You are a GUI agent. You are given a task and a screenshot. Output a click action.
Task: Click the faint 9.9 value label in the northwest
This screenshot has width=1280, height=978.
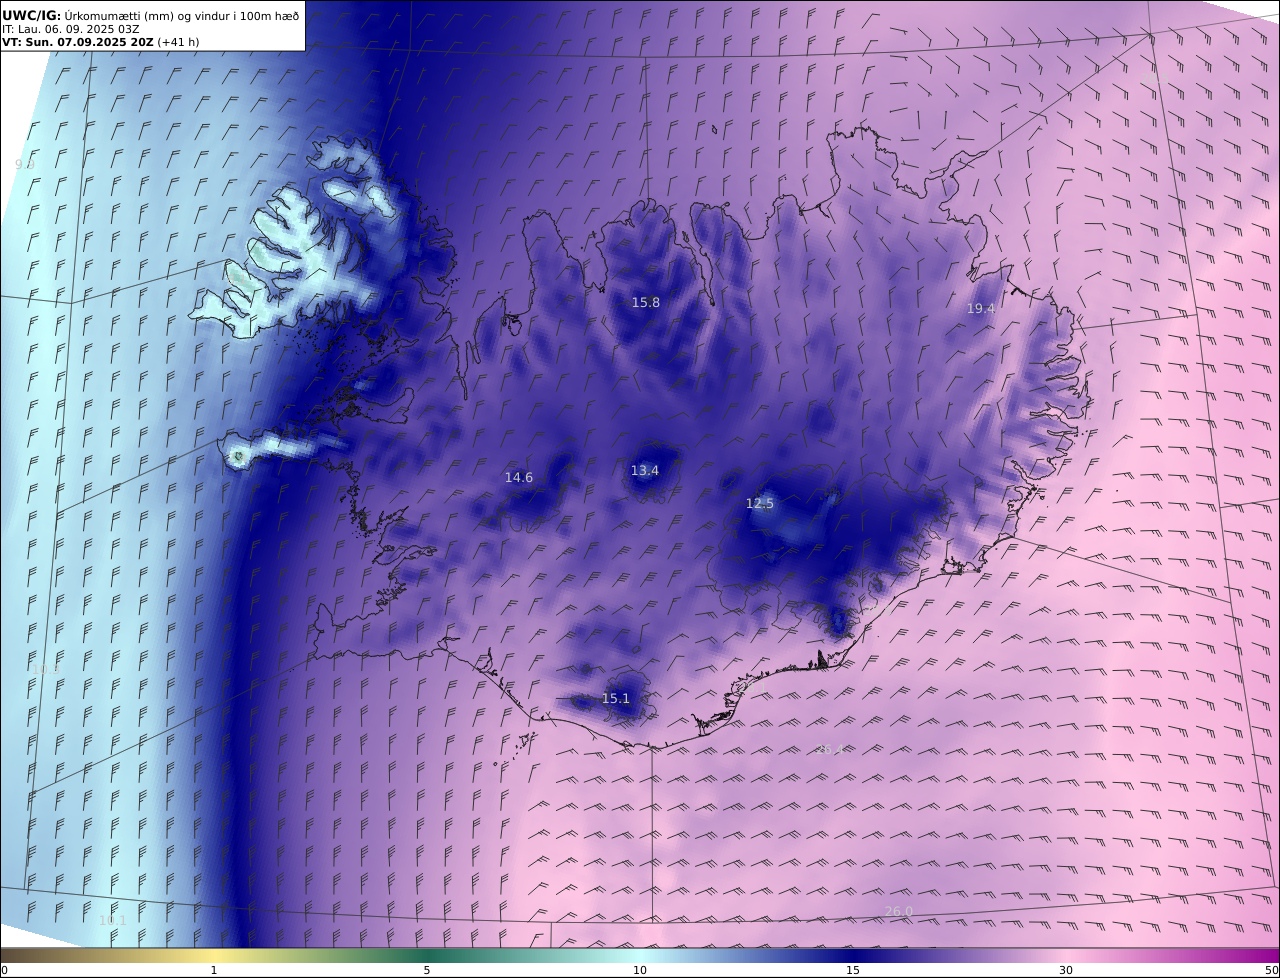coord(25,164)
